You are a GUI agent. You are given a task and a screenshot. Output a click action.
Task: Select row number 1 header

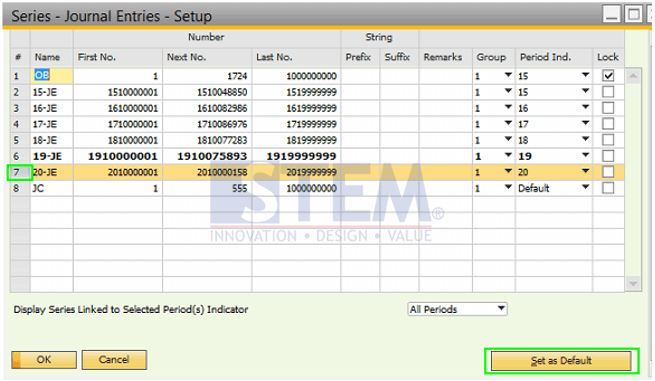coord(20,76)
